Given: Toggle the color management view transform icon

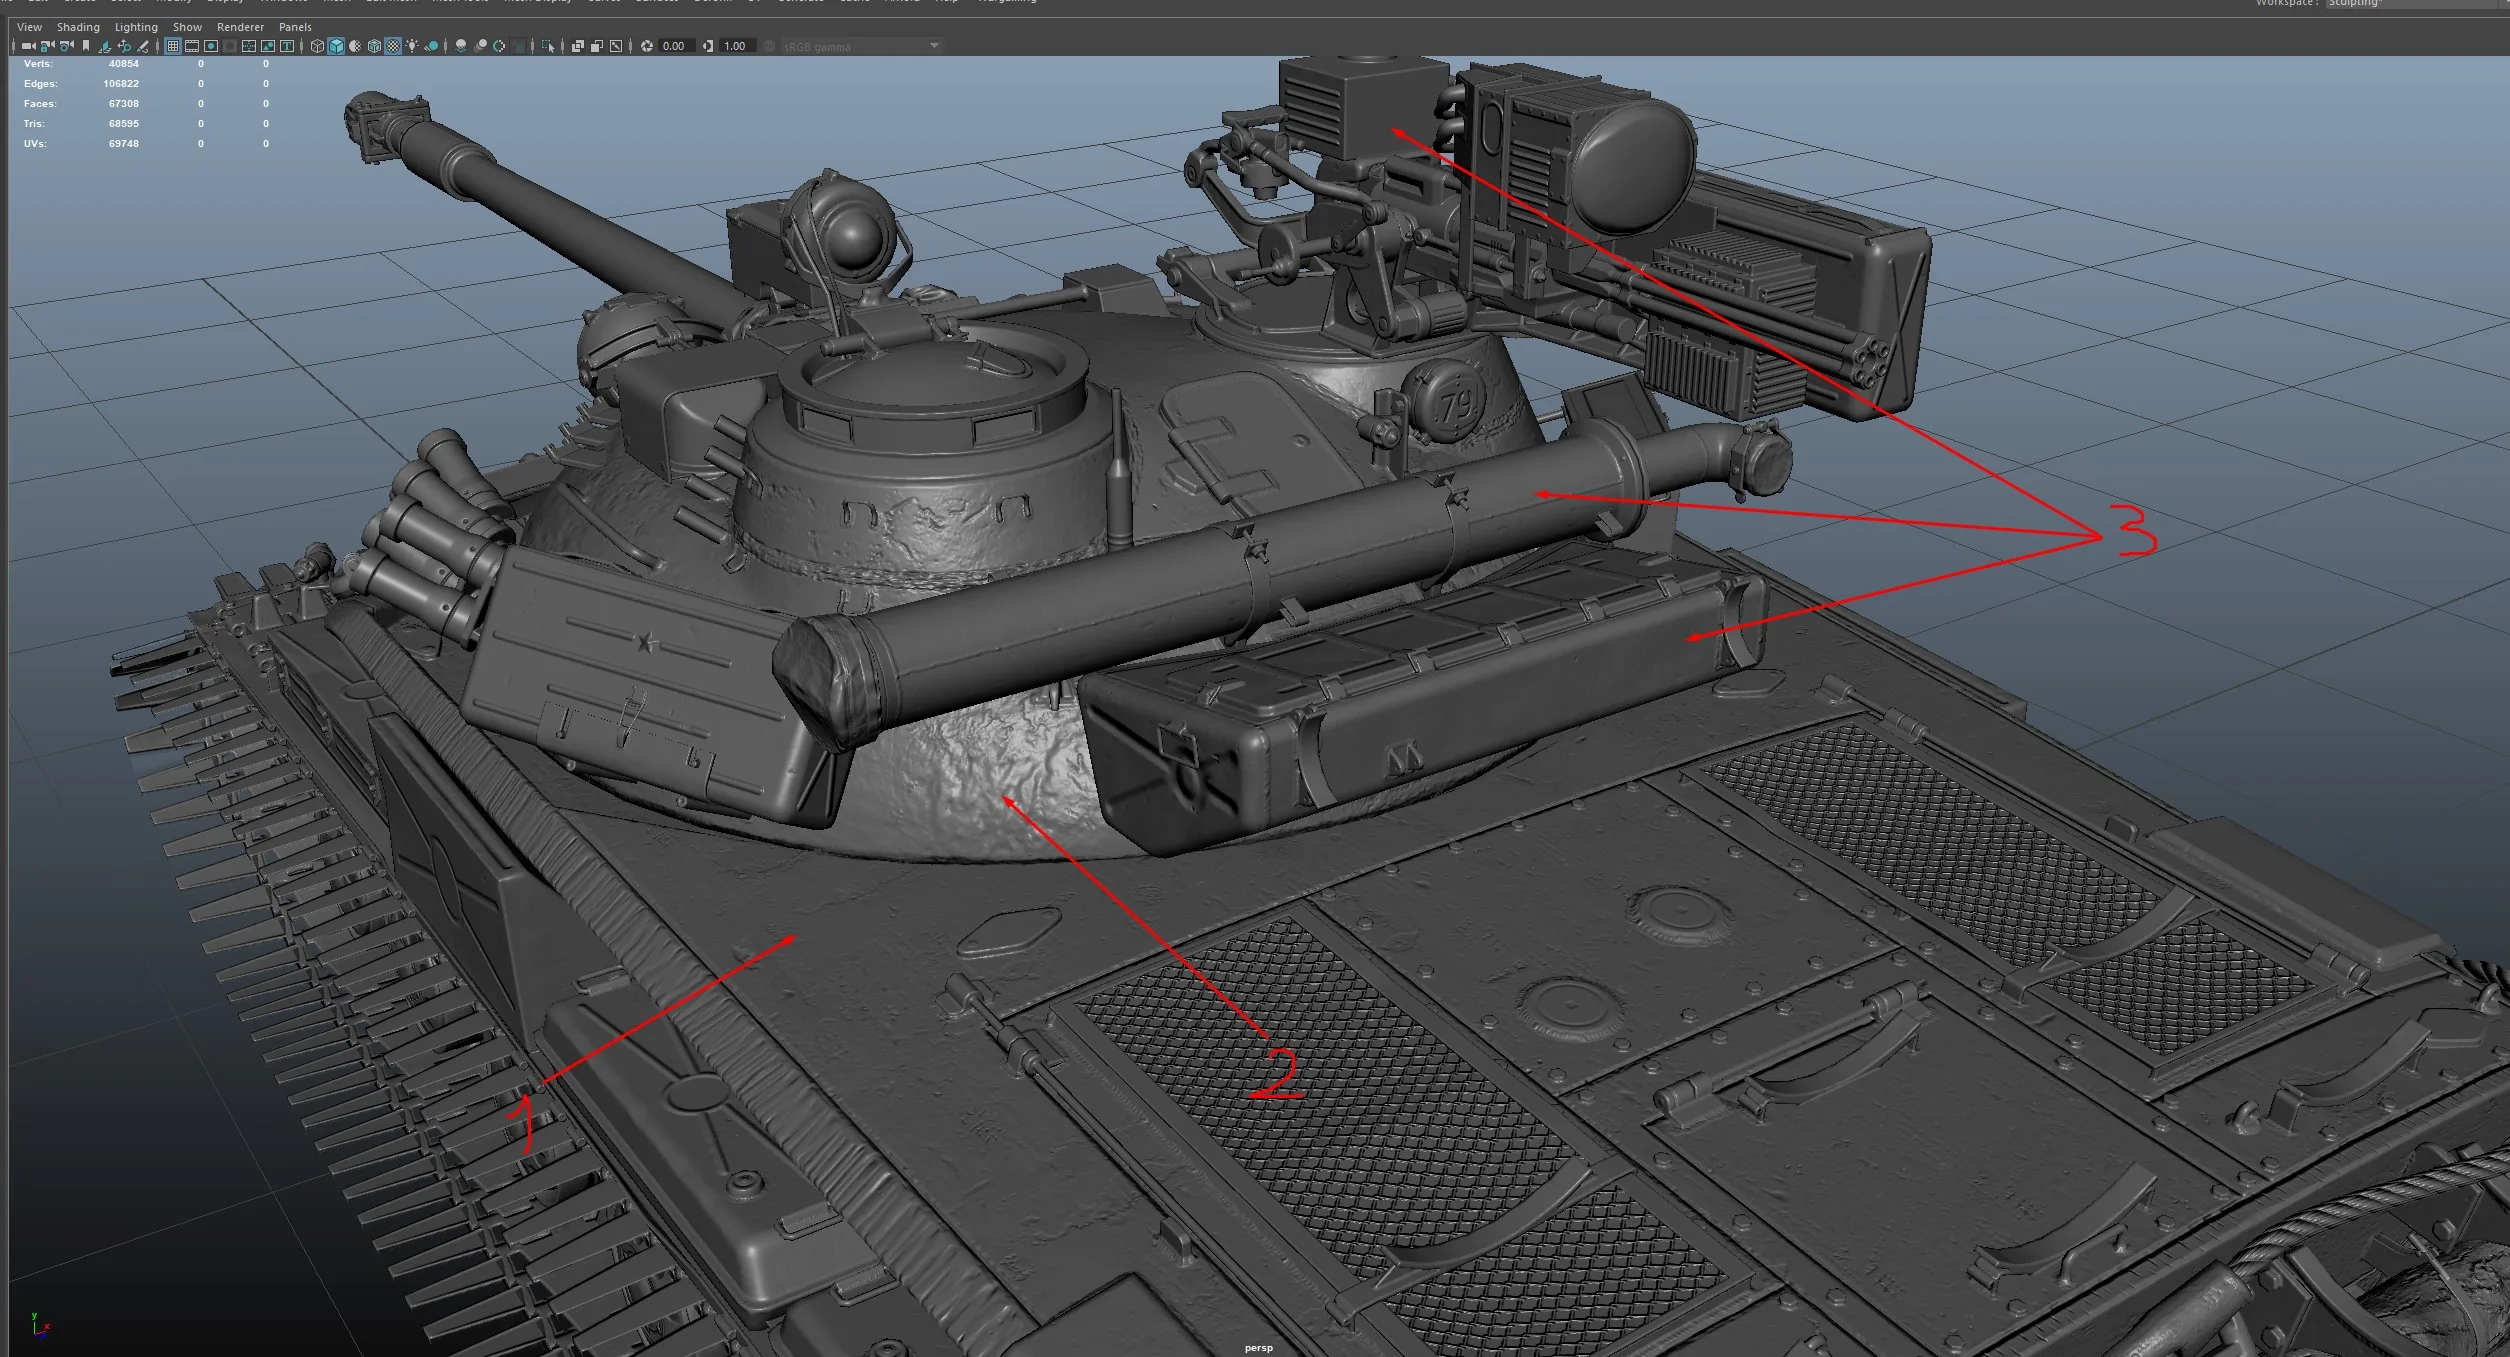Looking at the screenshot, I should (x=769, y=46).
